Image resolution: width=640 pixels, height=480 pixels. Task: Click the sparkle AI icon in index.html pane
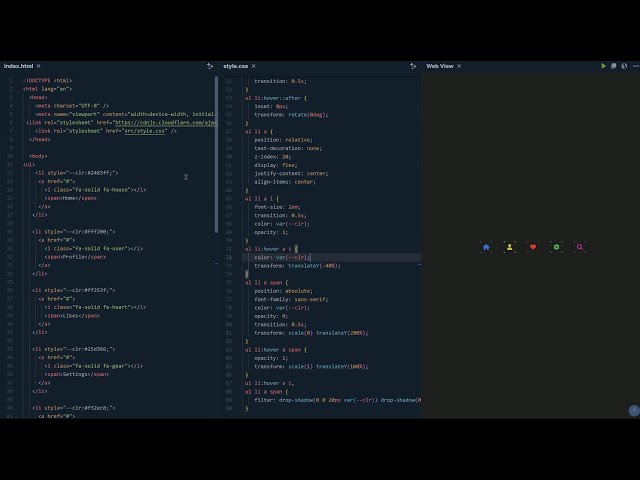210,66
